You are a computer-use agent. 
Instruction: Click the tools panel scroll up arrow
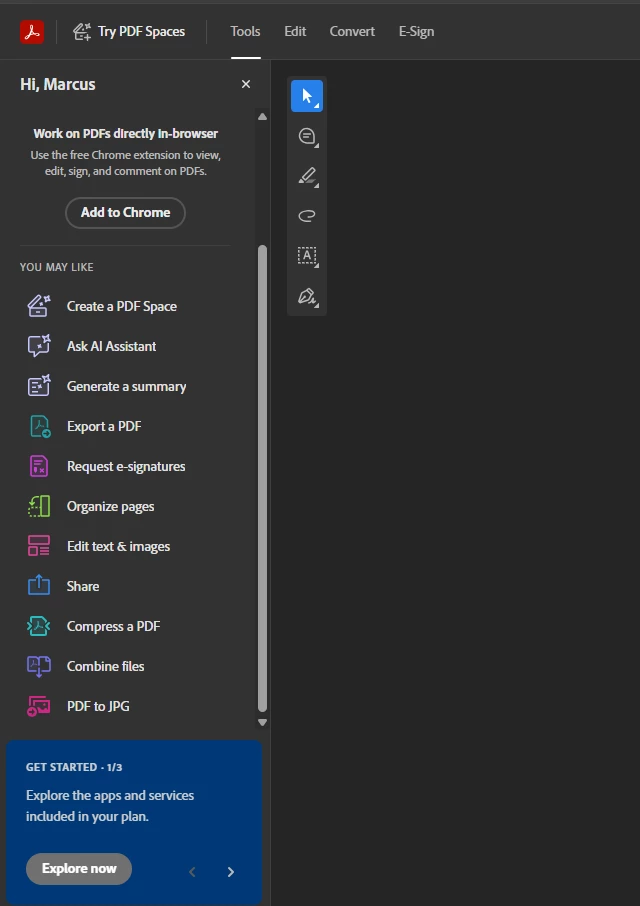point(262,117)
